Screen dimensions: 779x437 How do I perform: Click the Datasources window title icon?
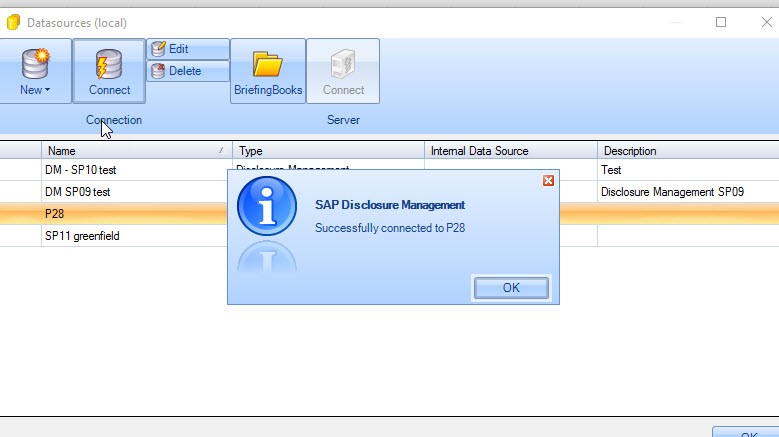13,22
